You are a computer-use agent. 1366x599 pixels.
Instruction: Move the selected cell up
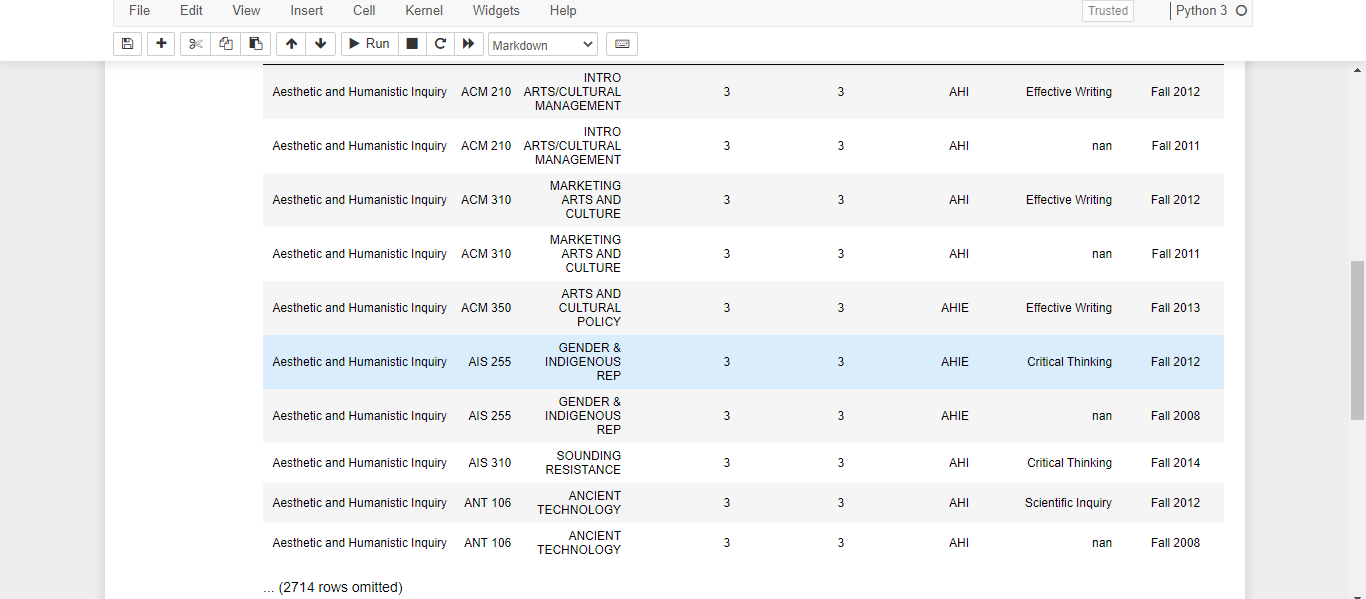click(290, 44)
